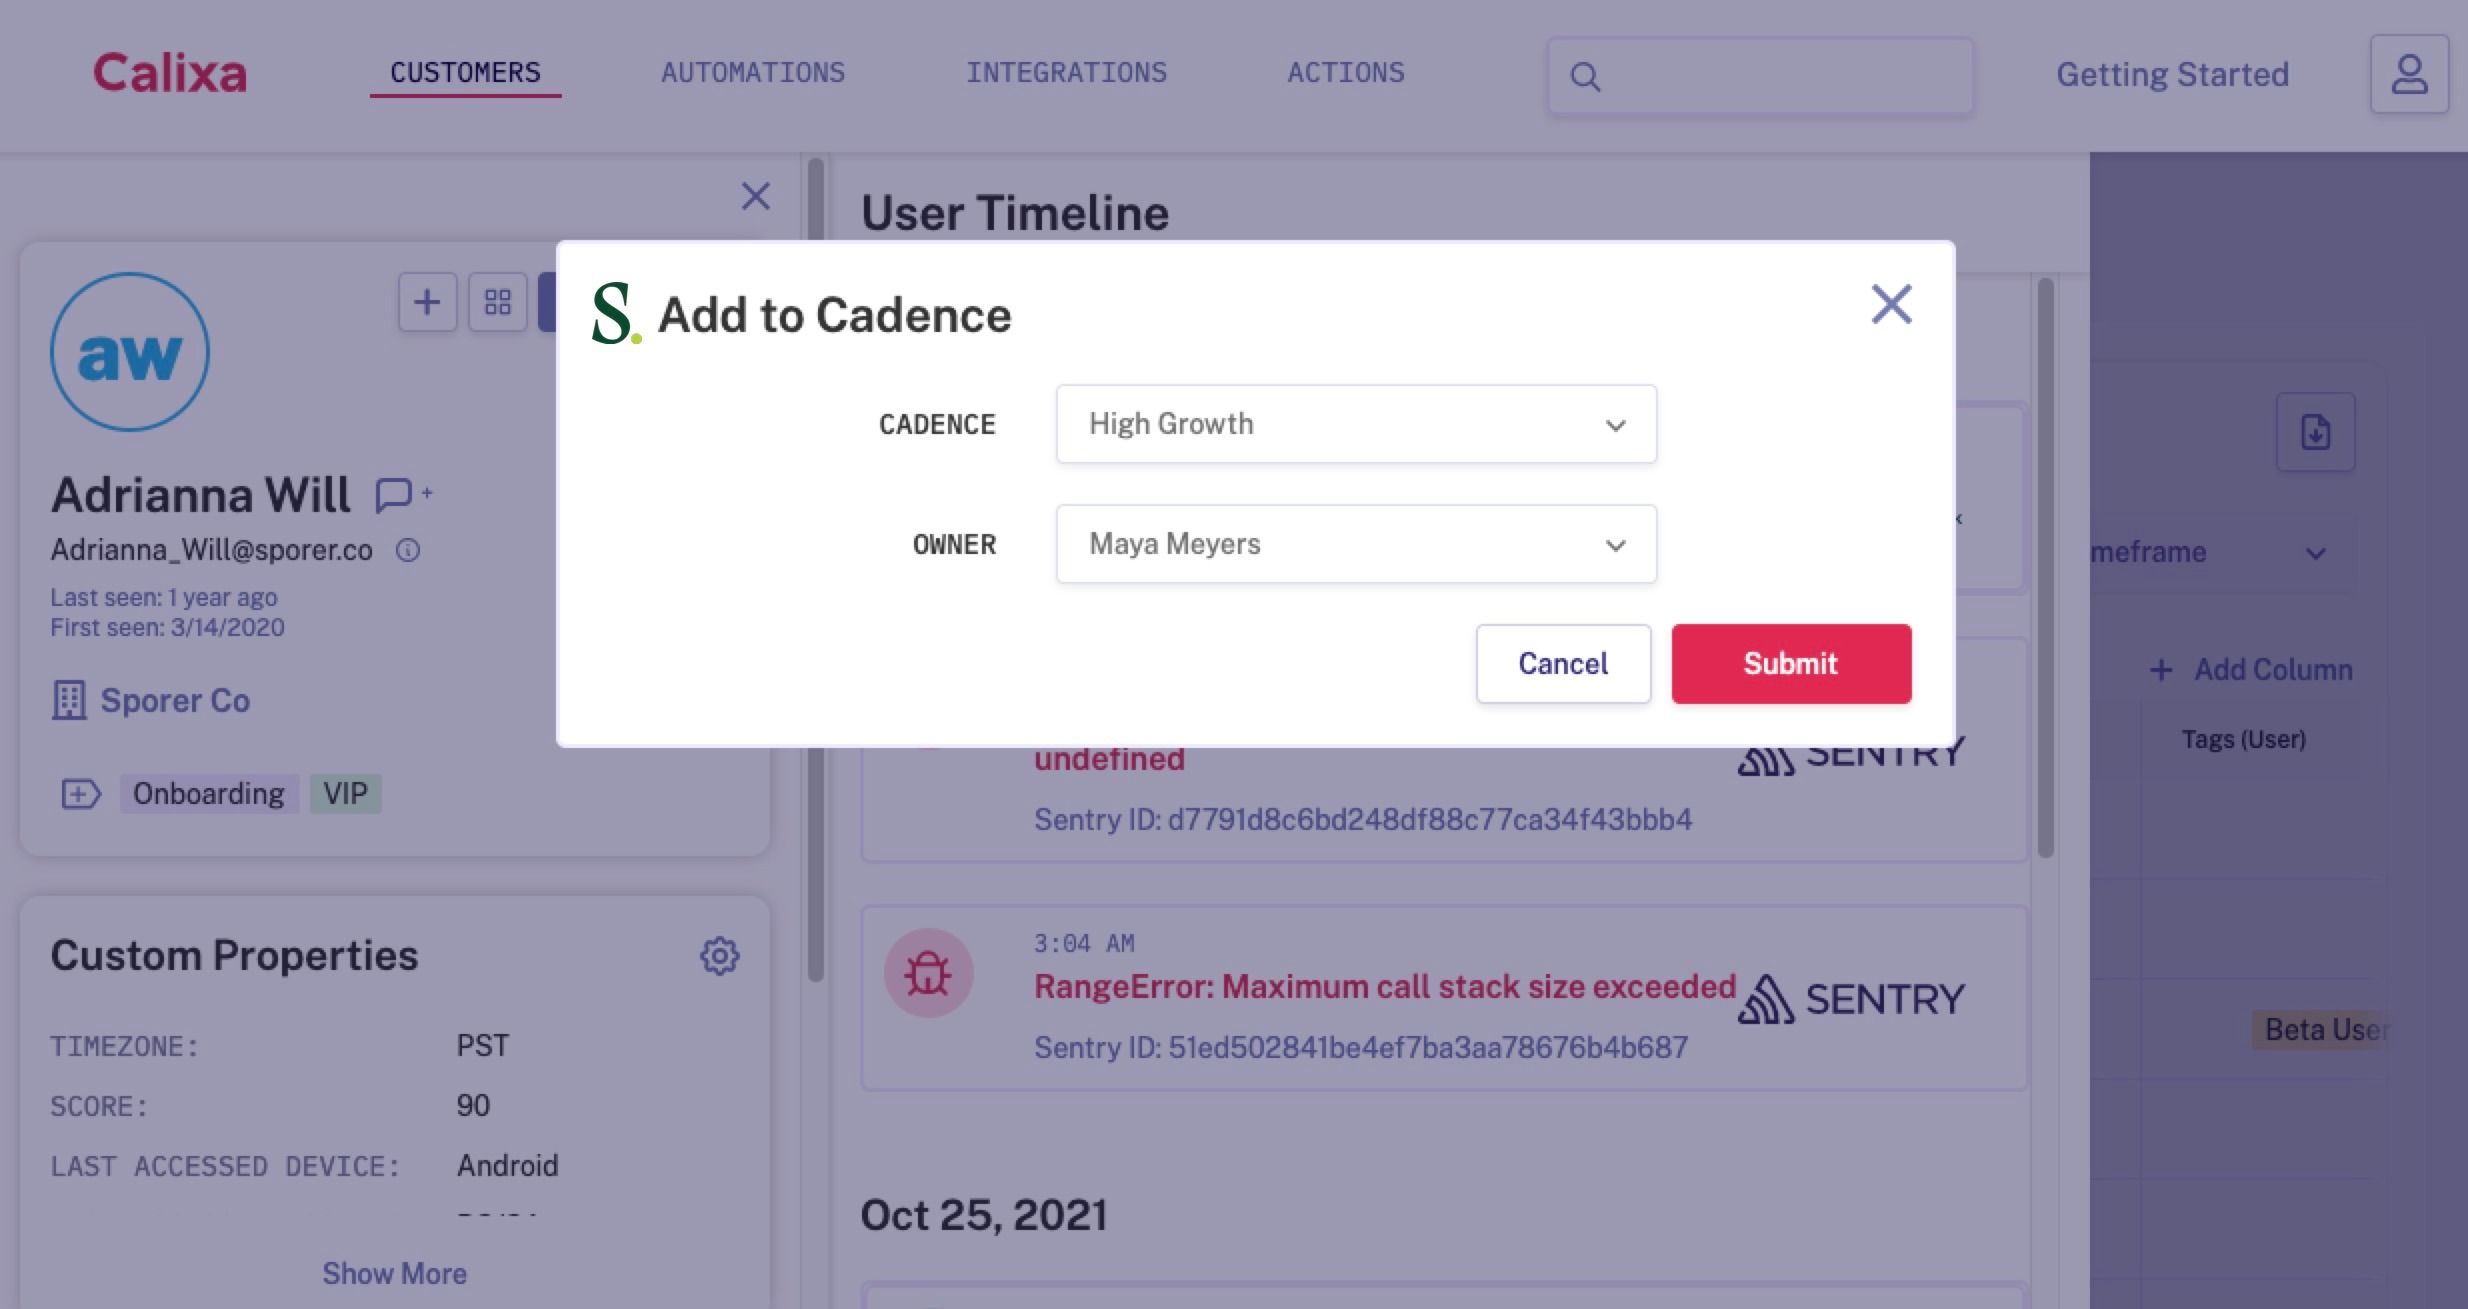
Task: Cancel the Add to Cadence dialog
Action: pos(1563,664)
